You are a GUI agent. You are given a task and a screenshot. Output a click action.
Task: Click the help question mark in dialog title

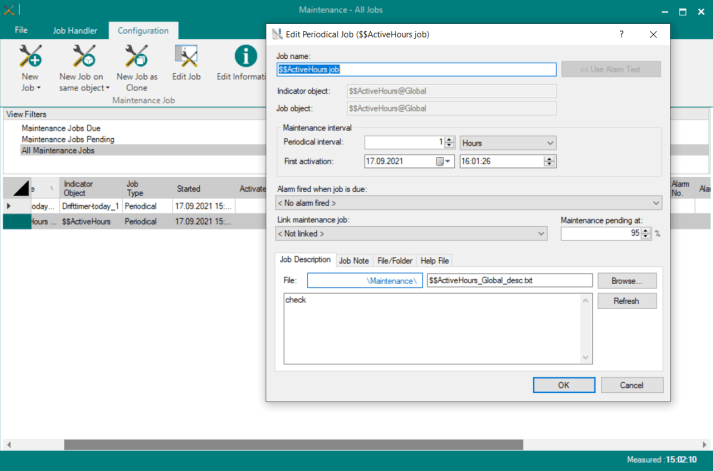point(622,34)
